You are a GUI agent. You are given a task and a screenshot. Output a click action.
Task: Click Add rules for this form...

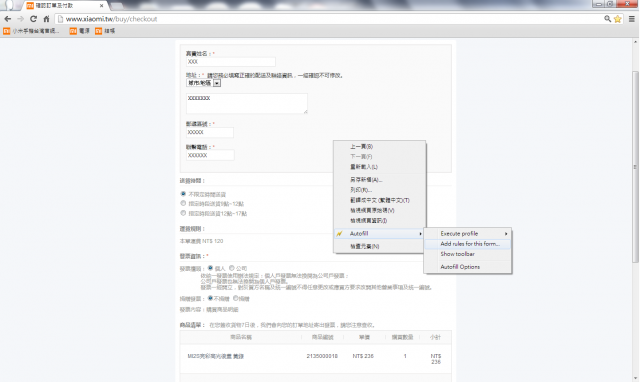pyautogui.click(x=468, y=244)
